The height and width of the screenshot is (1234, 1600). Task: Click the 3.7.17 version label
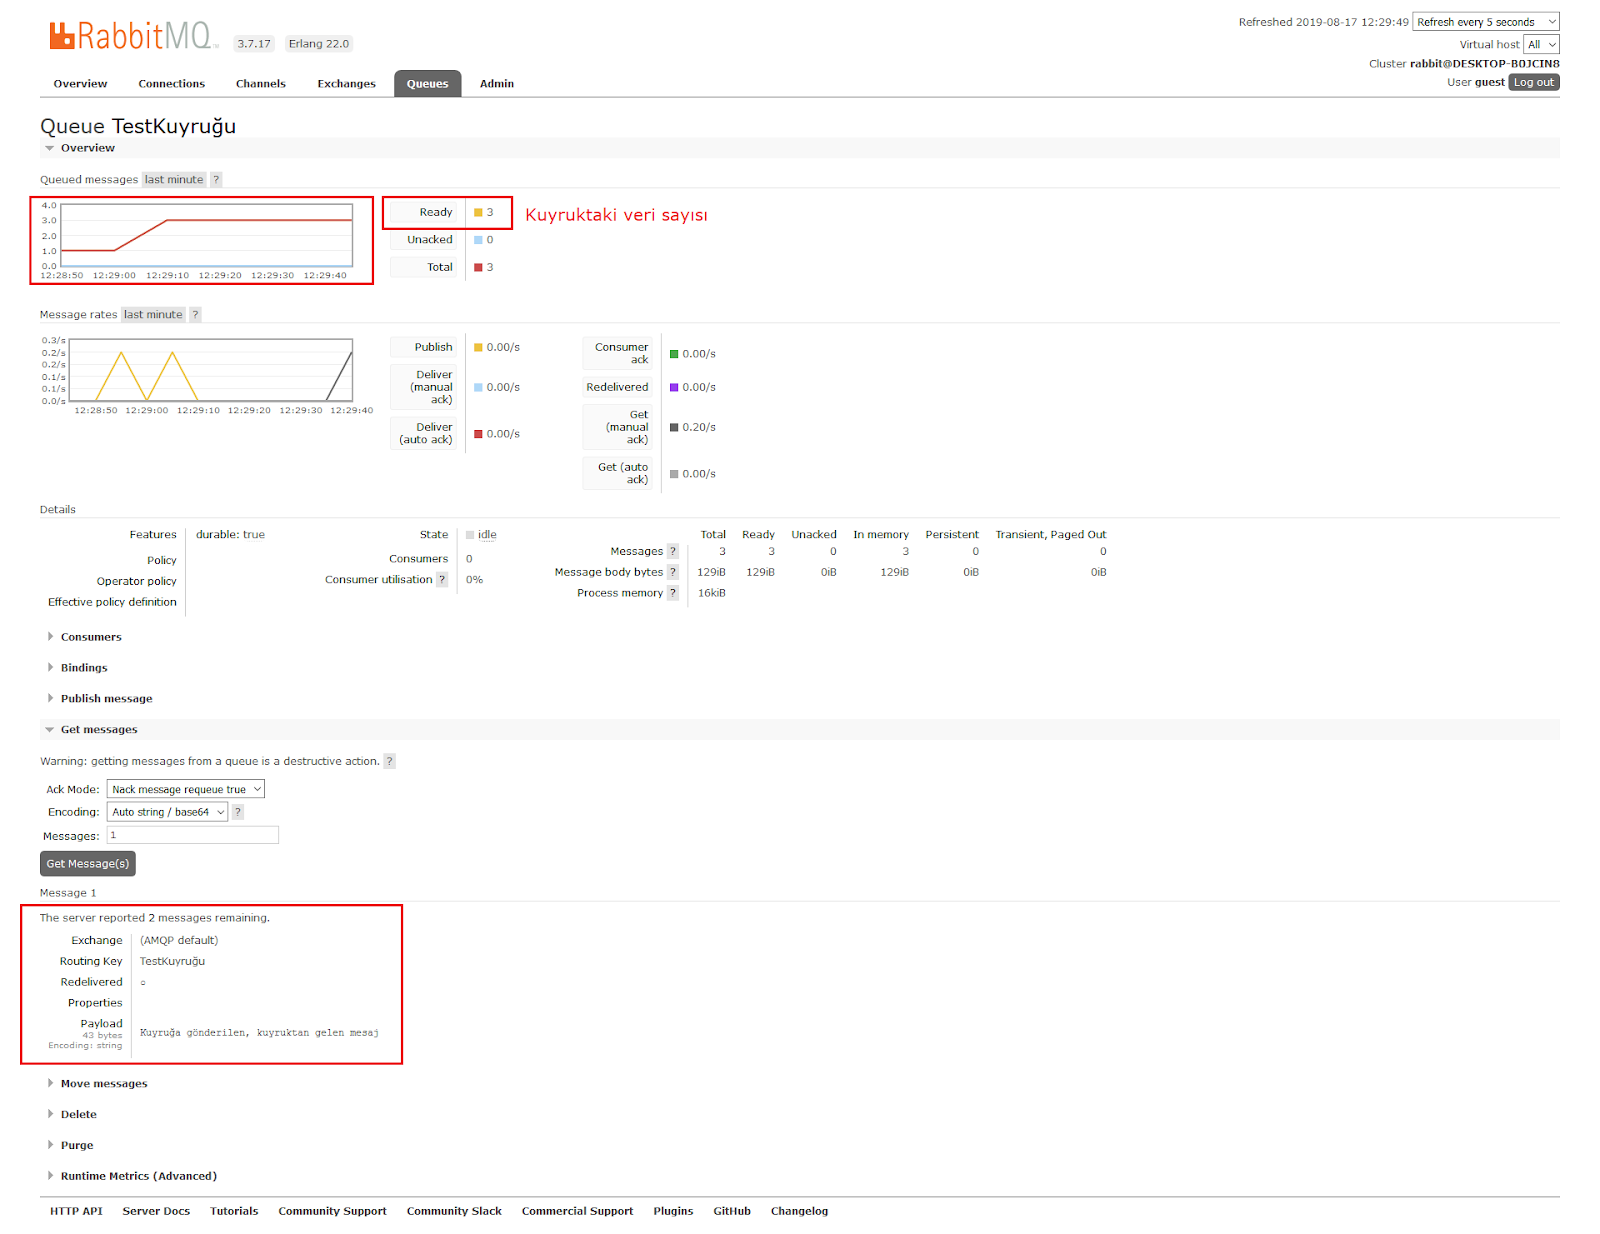[x=254, y=44]
